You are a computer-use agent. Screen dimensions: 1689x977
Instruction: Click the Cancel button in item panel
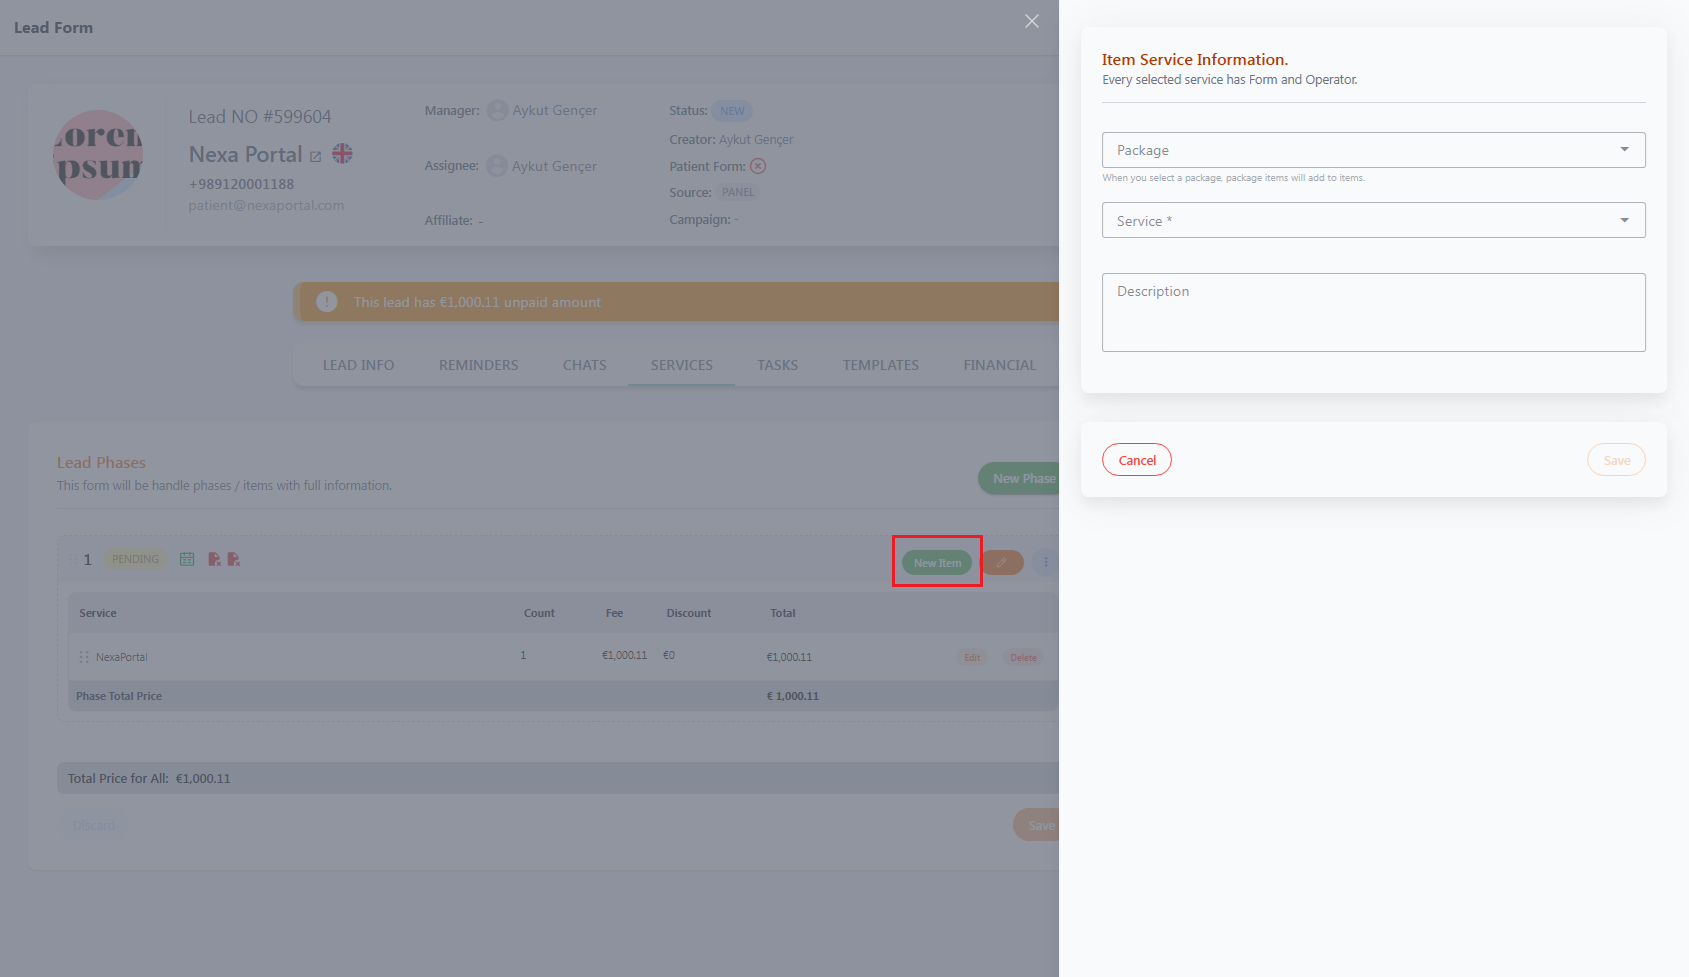pyautogui.click(x=1137, y=460)
